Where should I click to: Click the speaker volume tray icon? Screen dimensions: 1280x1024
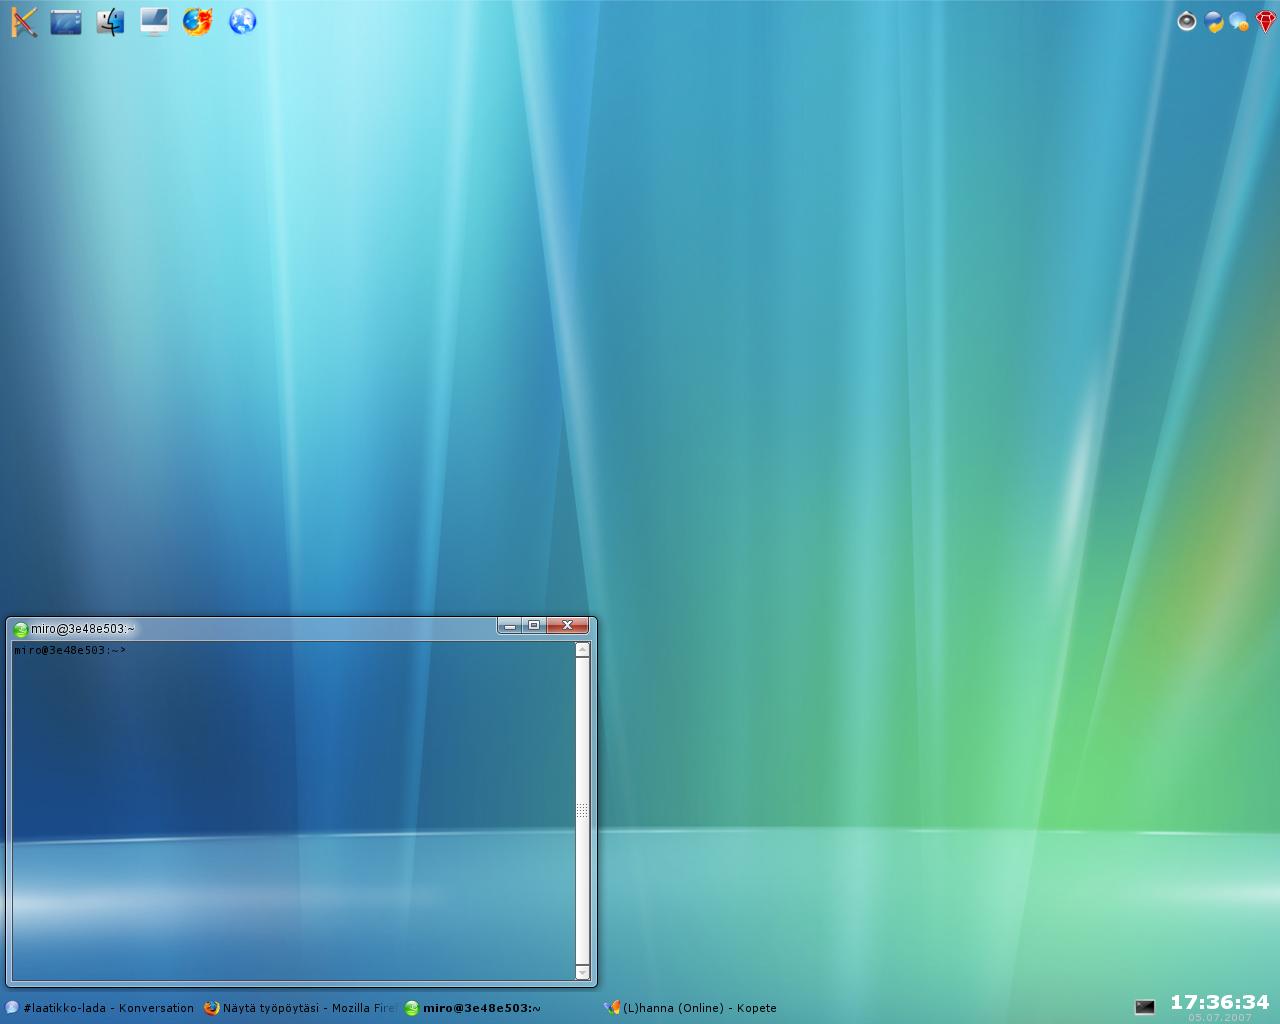(1187, 21)
